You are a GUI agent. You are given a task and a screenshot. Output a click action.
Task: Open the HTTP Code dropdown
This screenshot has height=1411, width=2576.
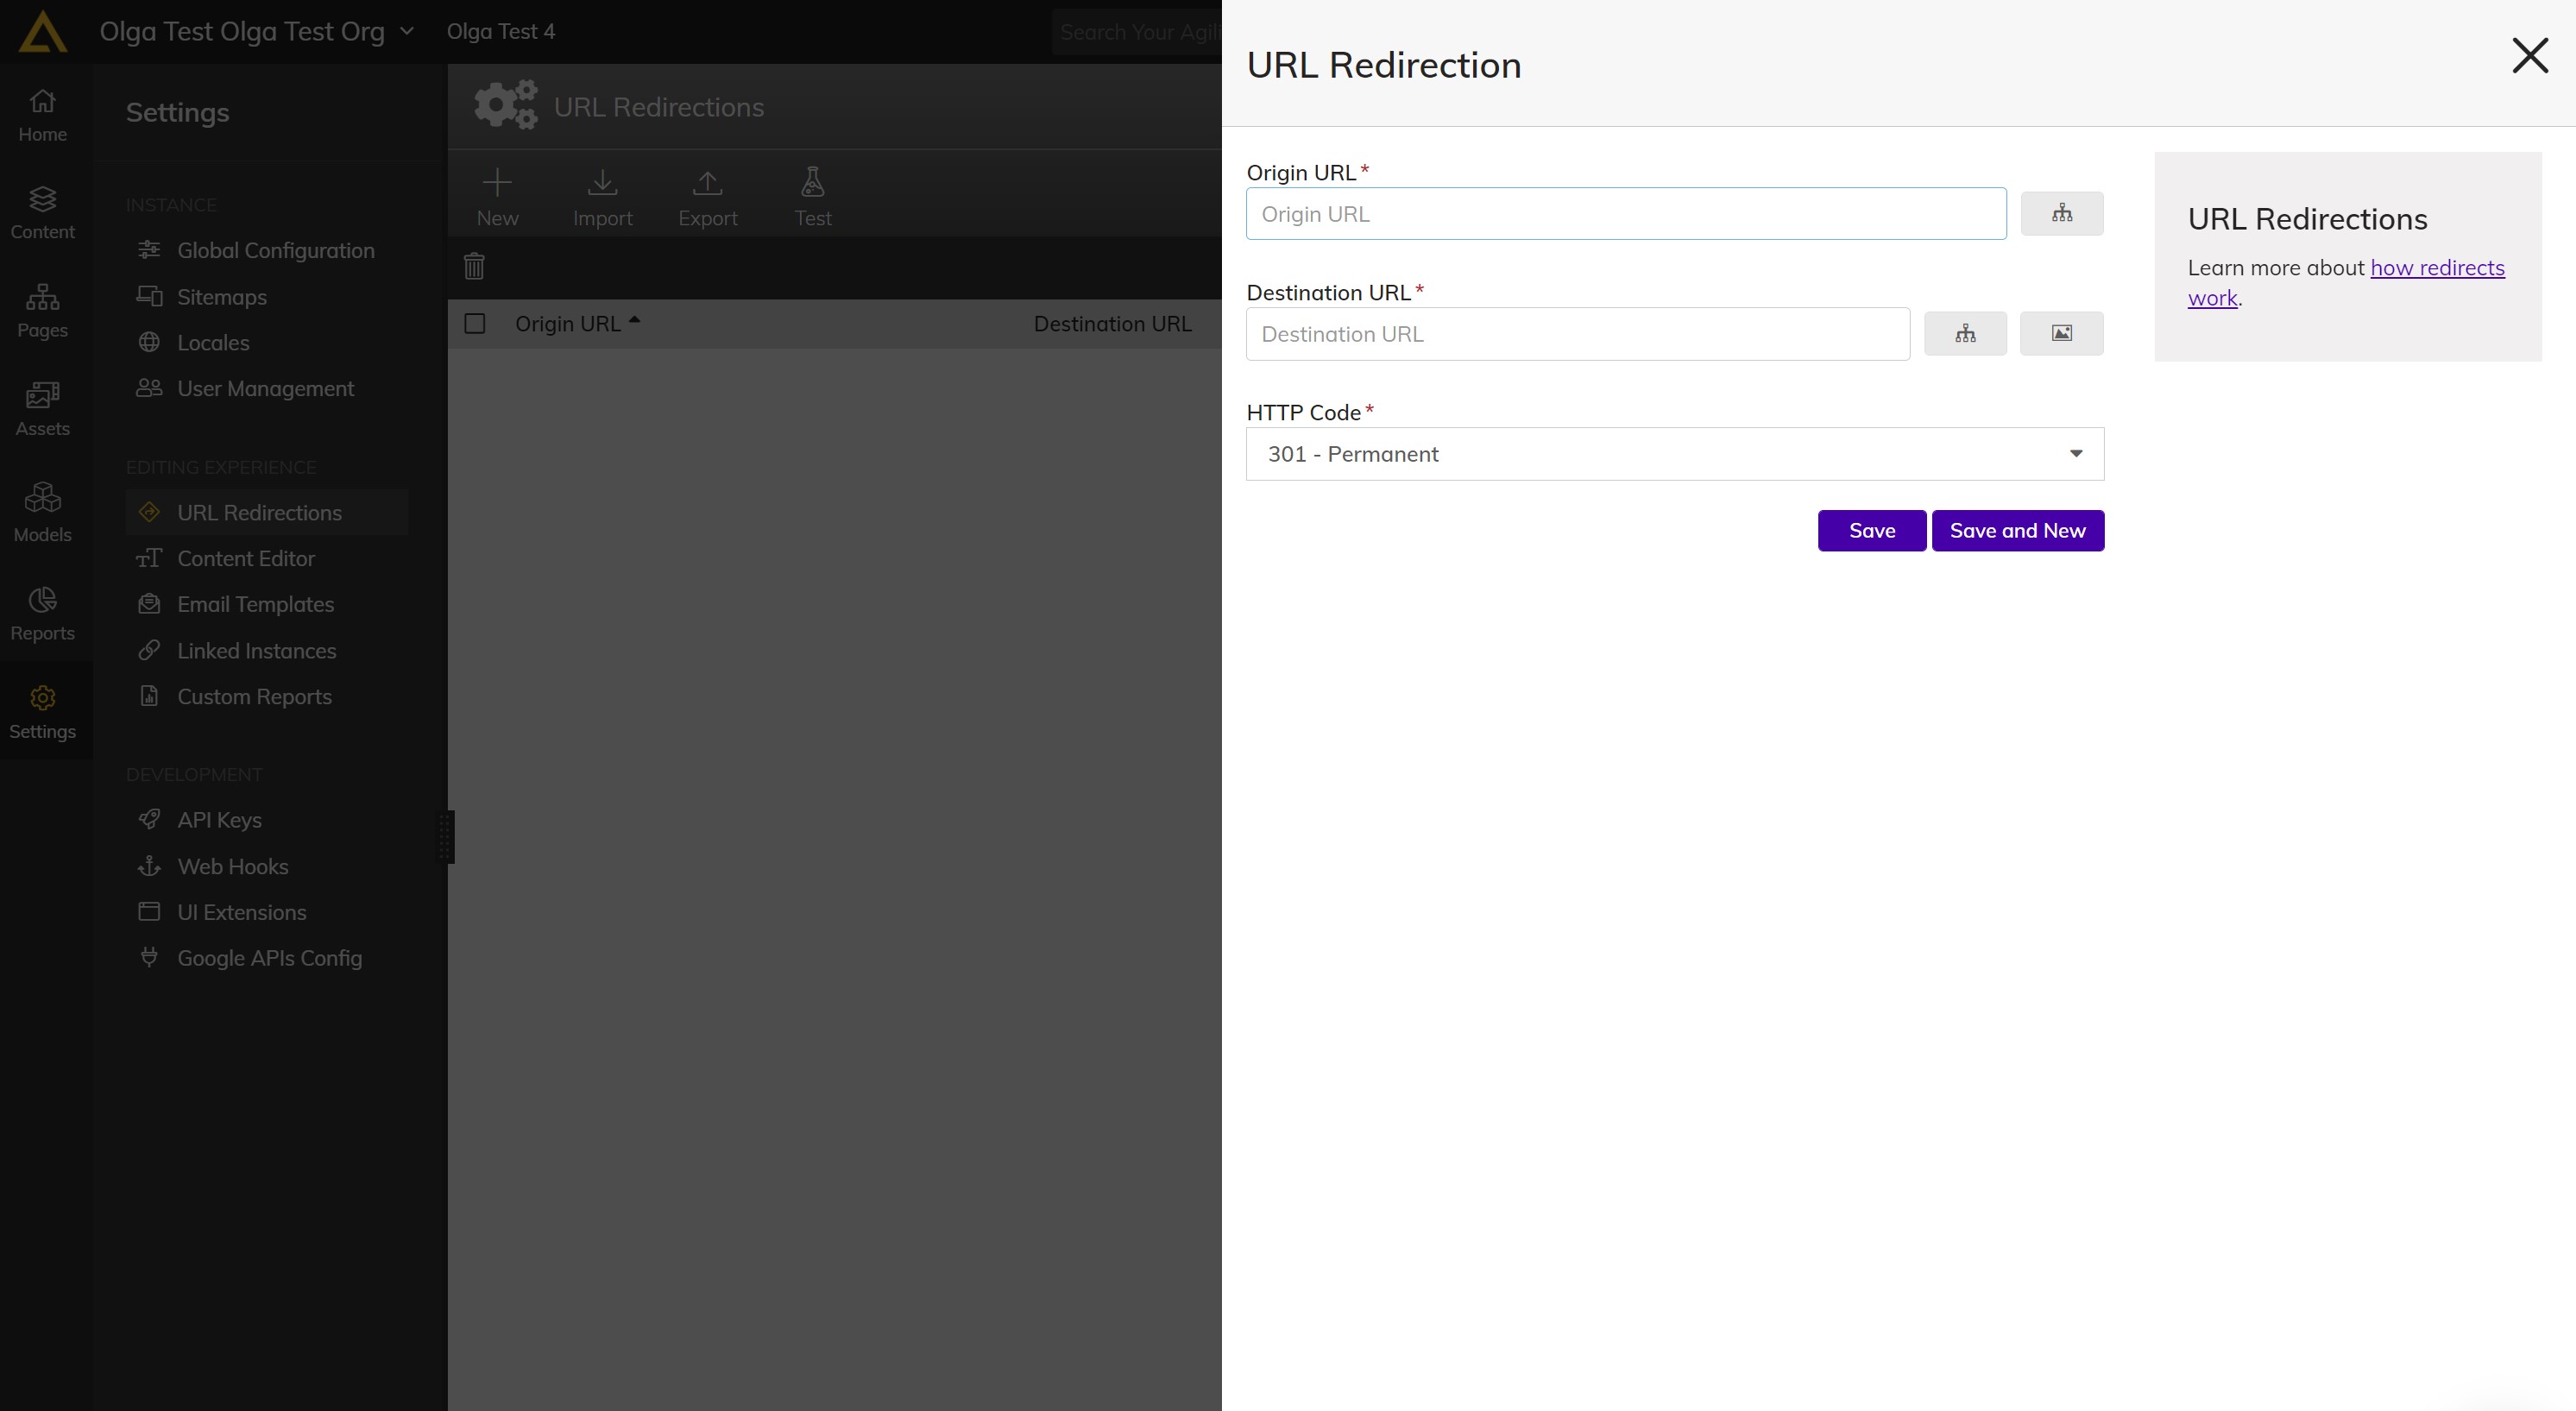pyautogui.click(x=1674, y=454)
